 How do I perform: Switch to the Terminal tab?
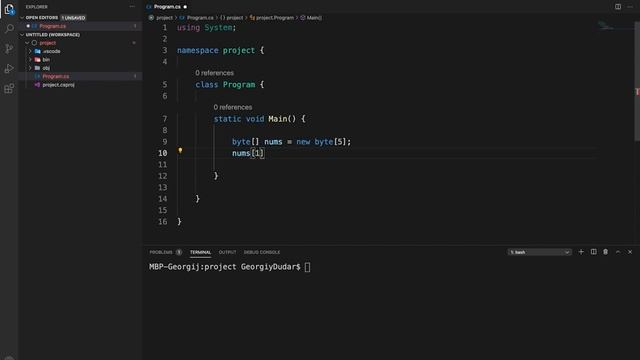(x=200, y=252)
